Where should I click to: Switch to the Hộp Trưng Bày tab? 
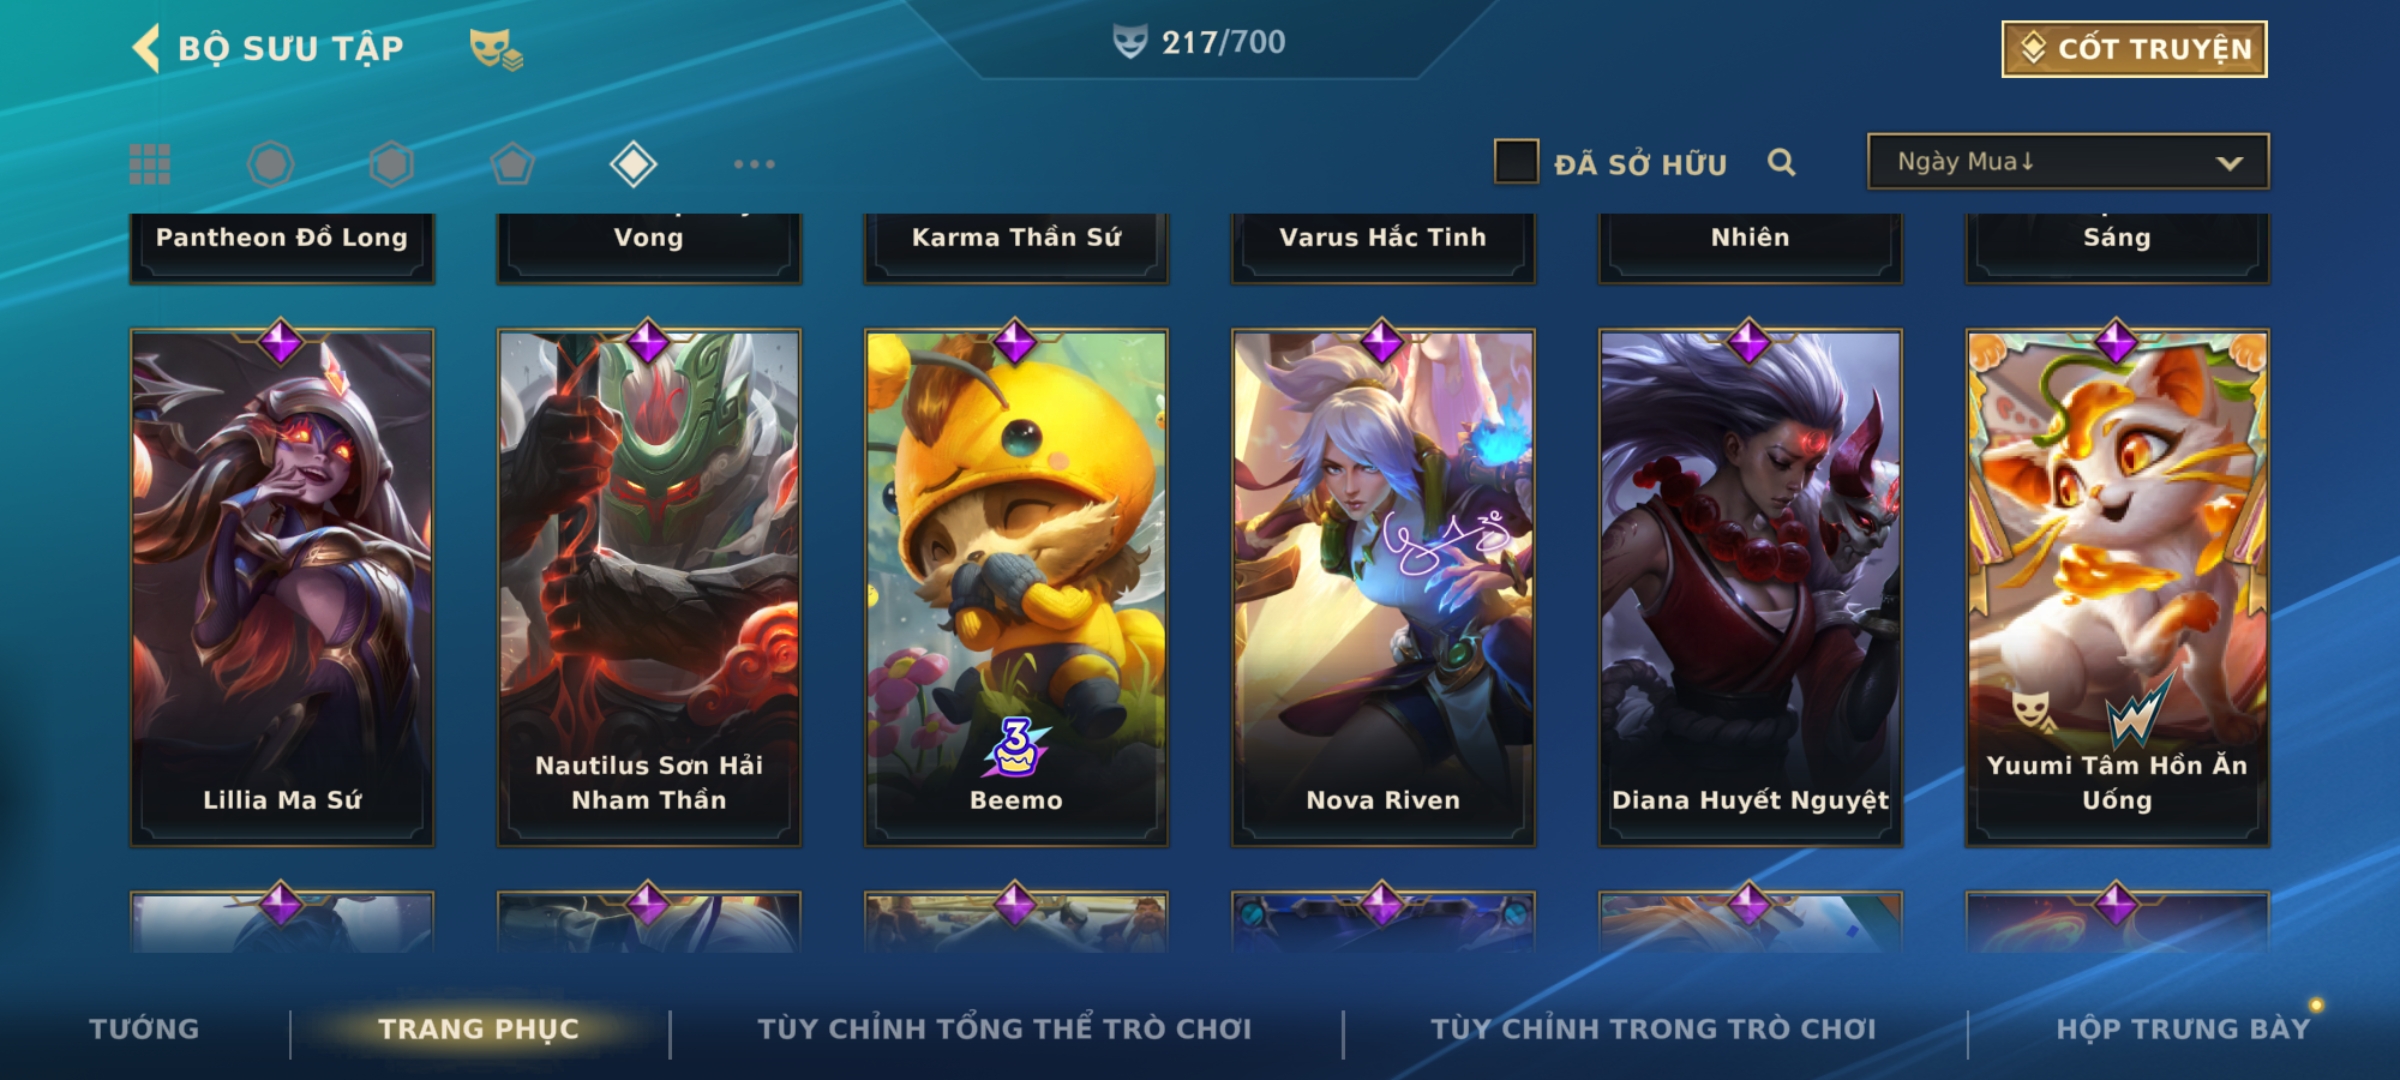point(2183,1029)
